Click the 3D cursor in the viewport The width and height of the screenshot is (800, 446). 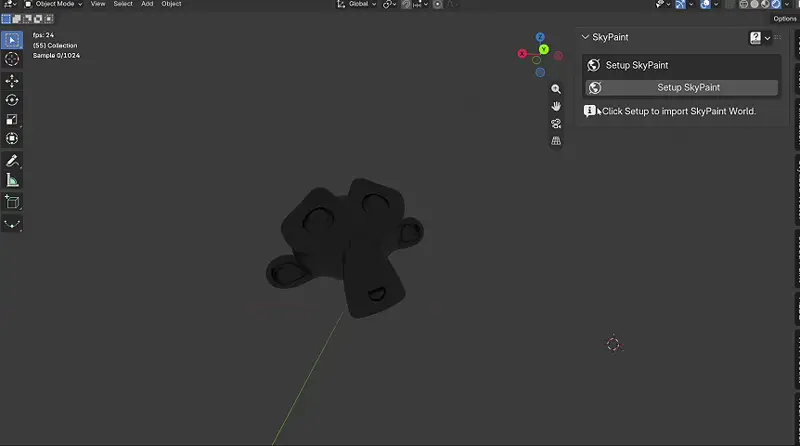point(613,344)
